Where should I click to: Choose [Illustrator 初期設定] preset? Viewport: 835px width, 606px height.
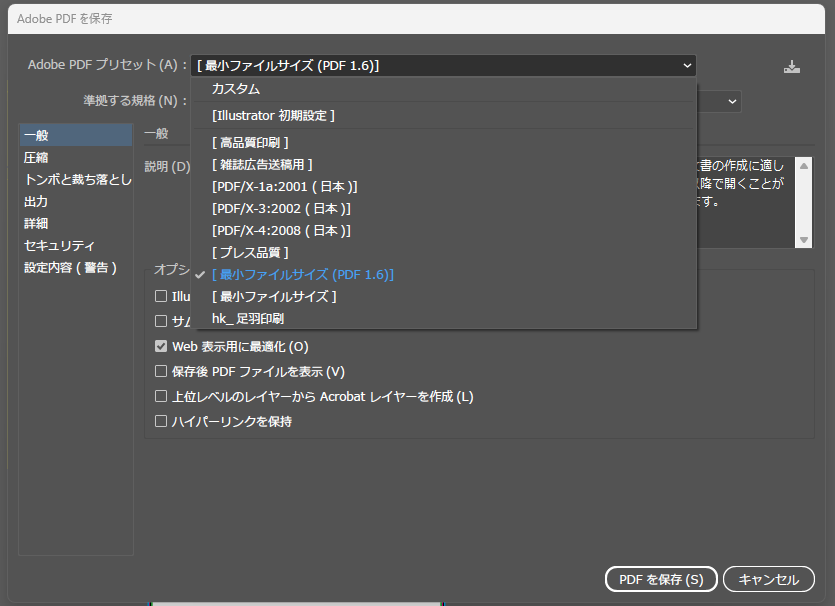[x=273, y=115]
